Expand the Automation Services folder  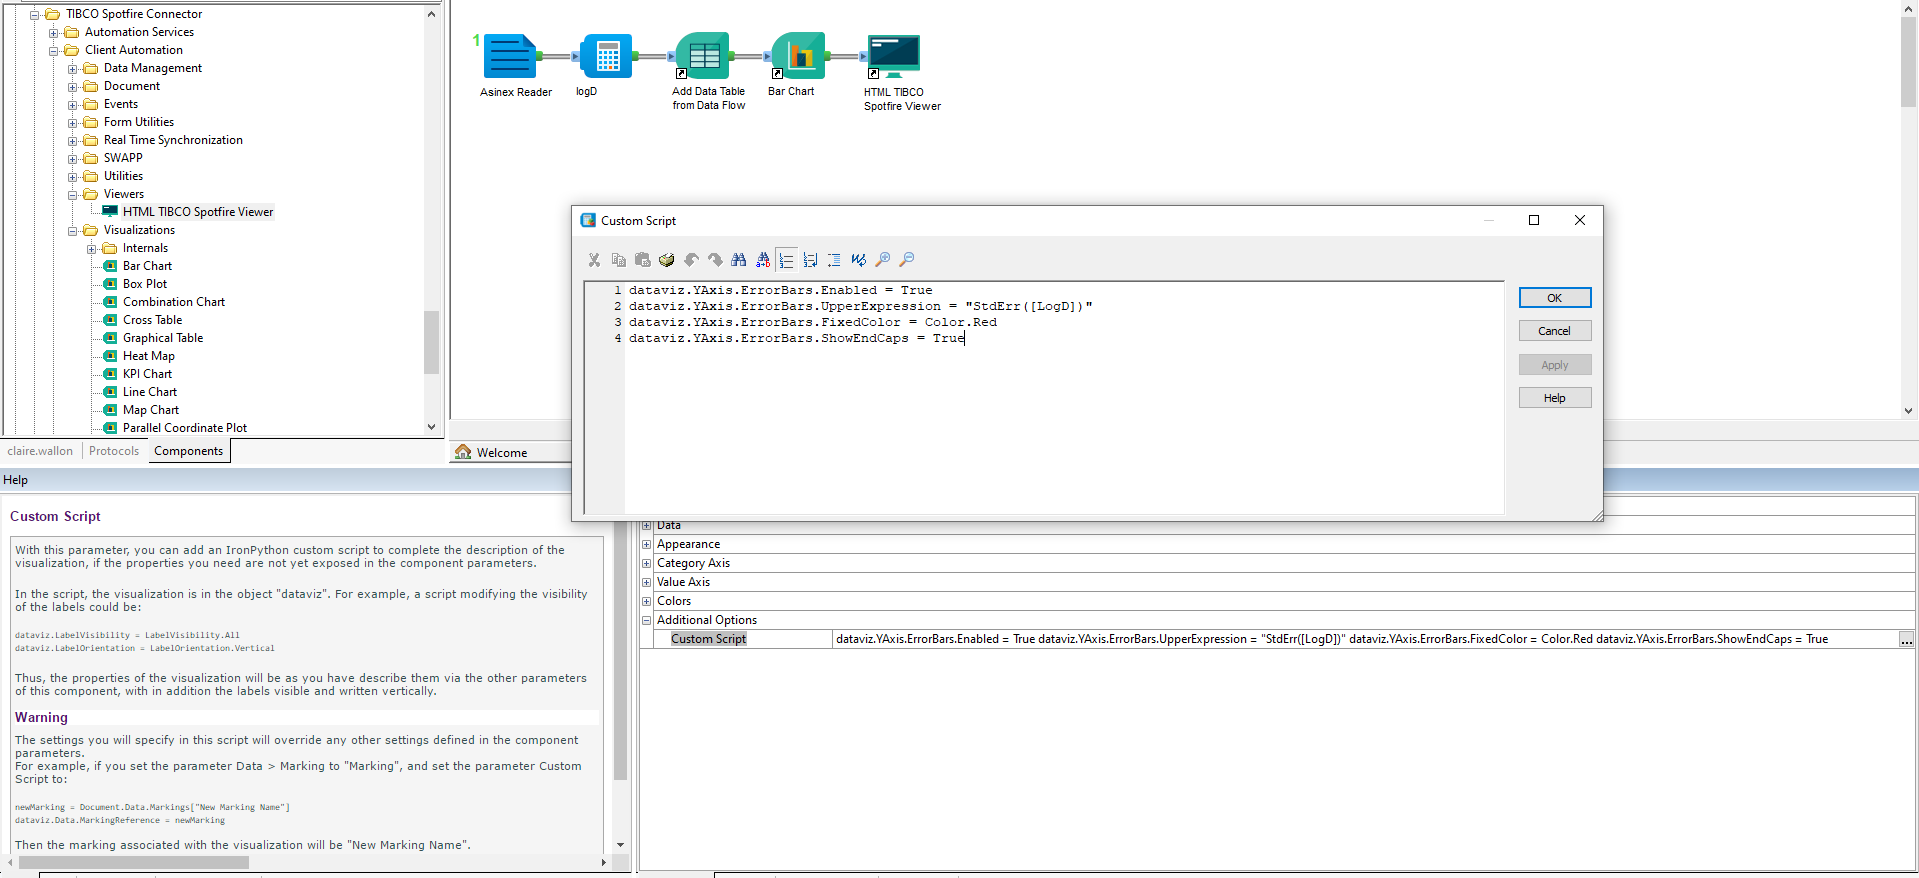54,33
